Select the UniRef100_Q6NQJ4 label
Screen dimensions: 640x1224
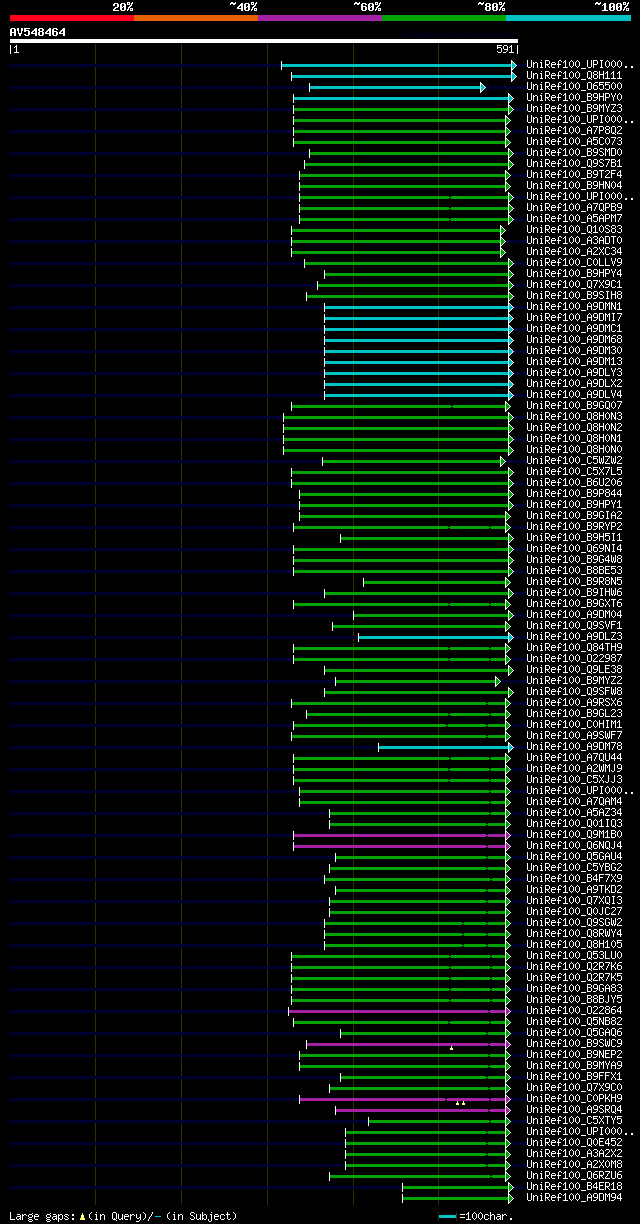pyautogui.click(x=574, y=845)
